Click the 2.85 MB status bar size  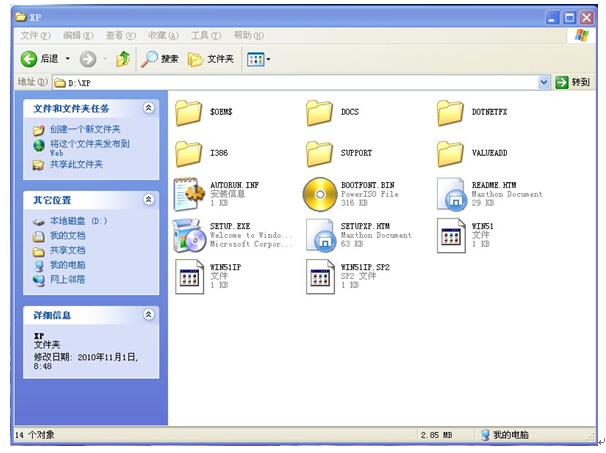(437, 435)
